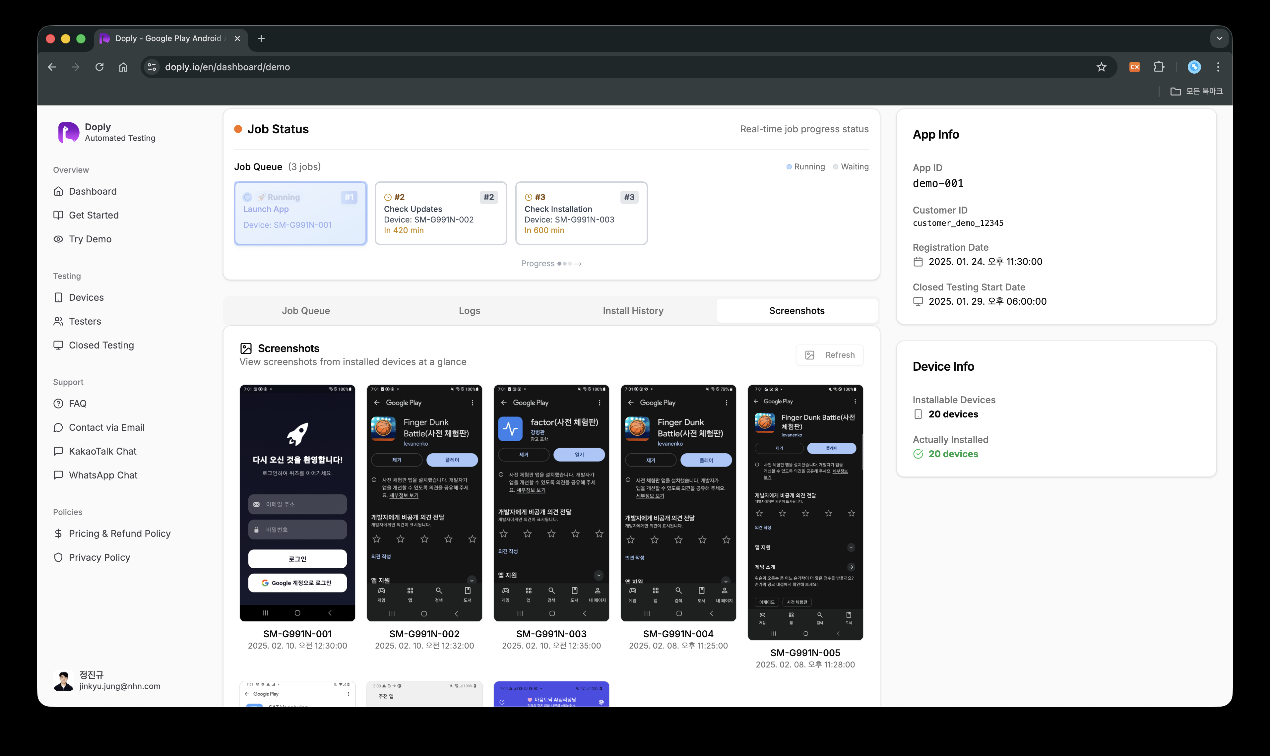
Task: Click the Try Demo eye icon
Action: tap(60, 239)
